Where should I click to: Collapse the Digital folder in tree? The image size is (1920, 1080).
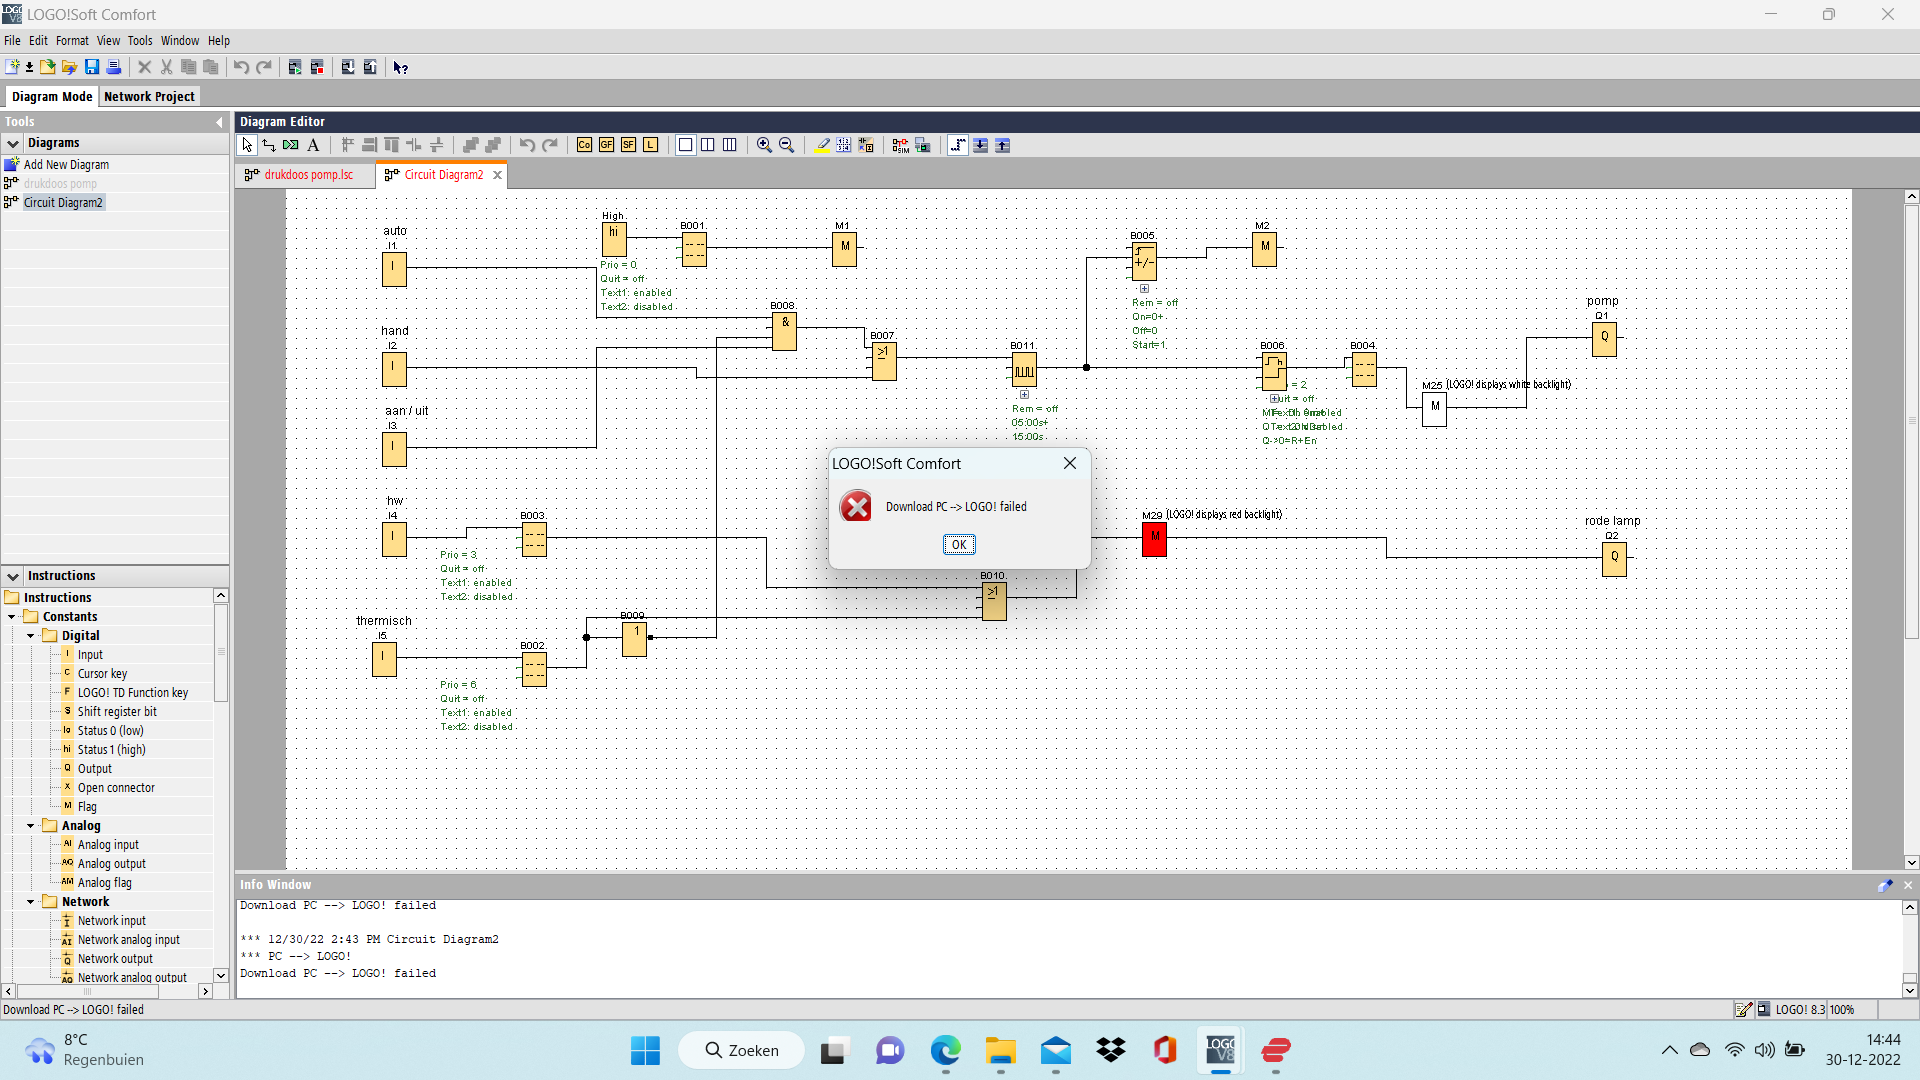[30, 636]
